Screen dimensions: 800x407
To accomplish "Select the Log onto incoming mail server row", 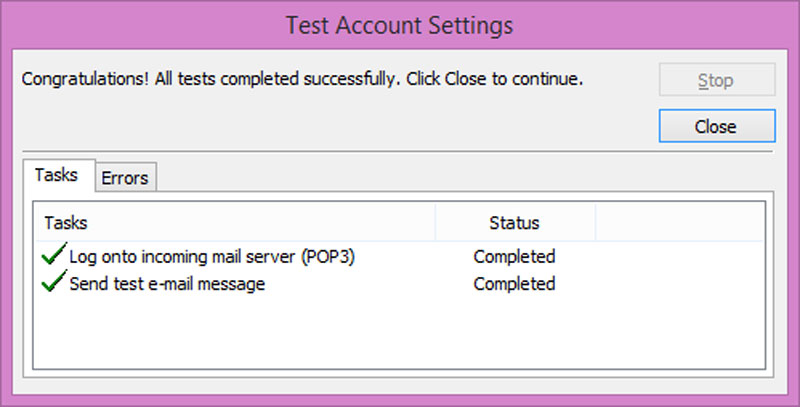I will pyautogui.click(x=400, y=256).
